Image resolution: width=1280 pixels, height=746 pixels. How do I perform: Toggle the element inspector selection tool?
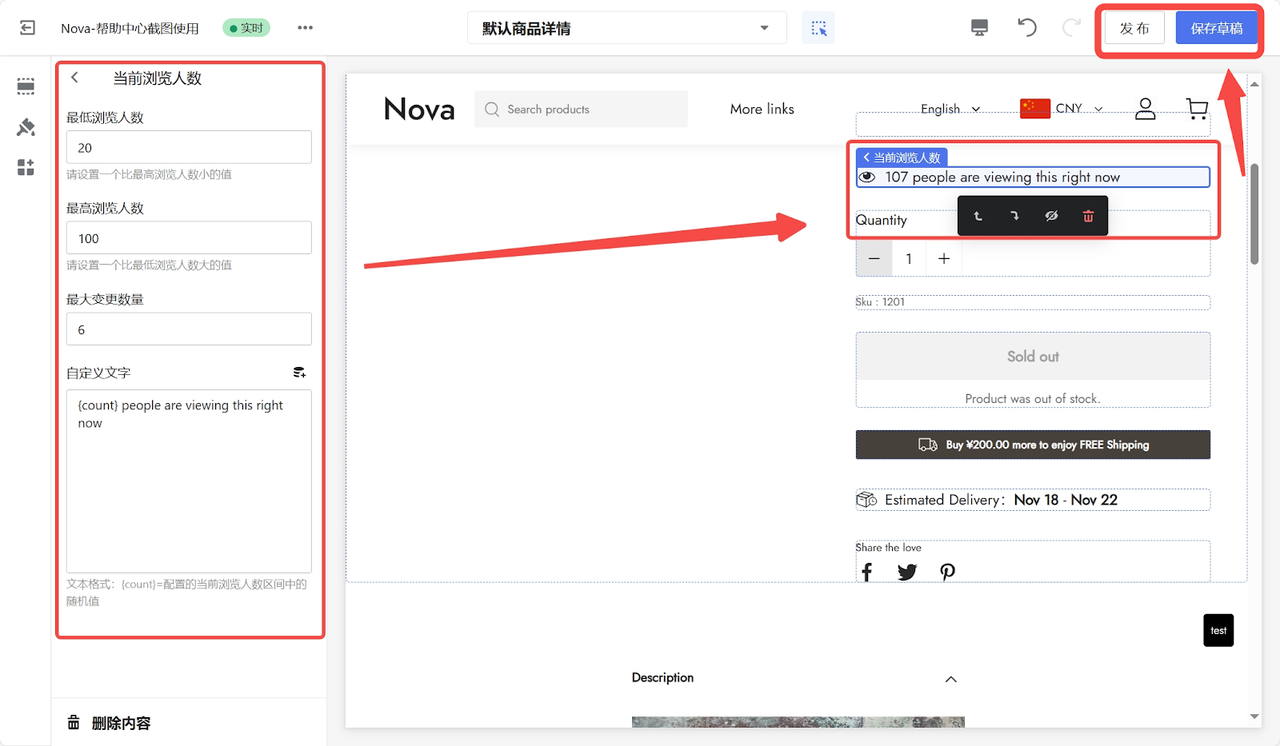pyautogui.click(x=818, y=28)
